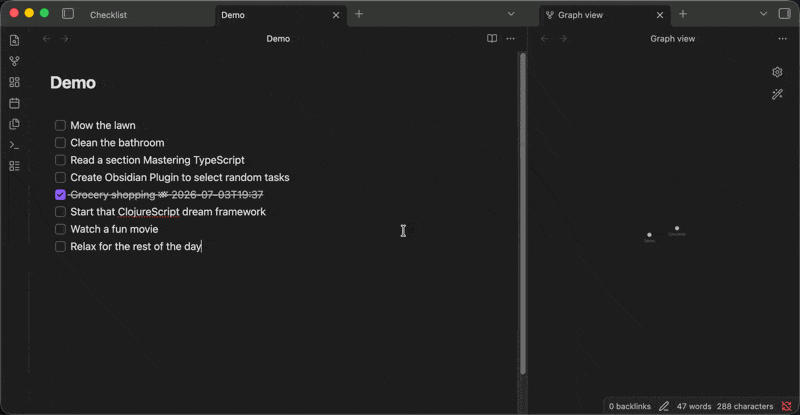Close the Graph view tab
This screenshot has height=415, width=800.
click(660, 15)
